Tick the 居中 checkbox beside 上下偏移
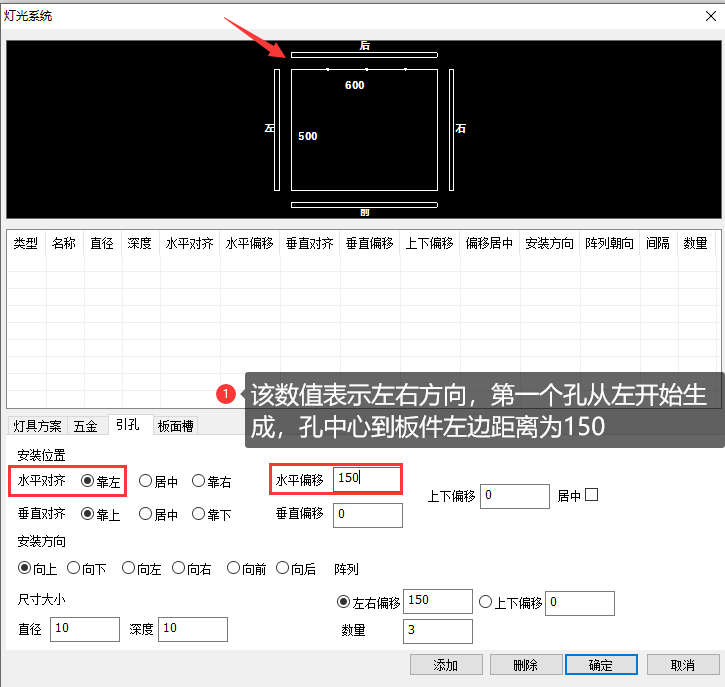This screenshot has height=687, width=725. coord(591,495)
